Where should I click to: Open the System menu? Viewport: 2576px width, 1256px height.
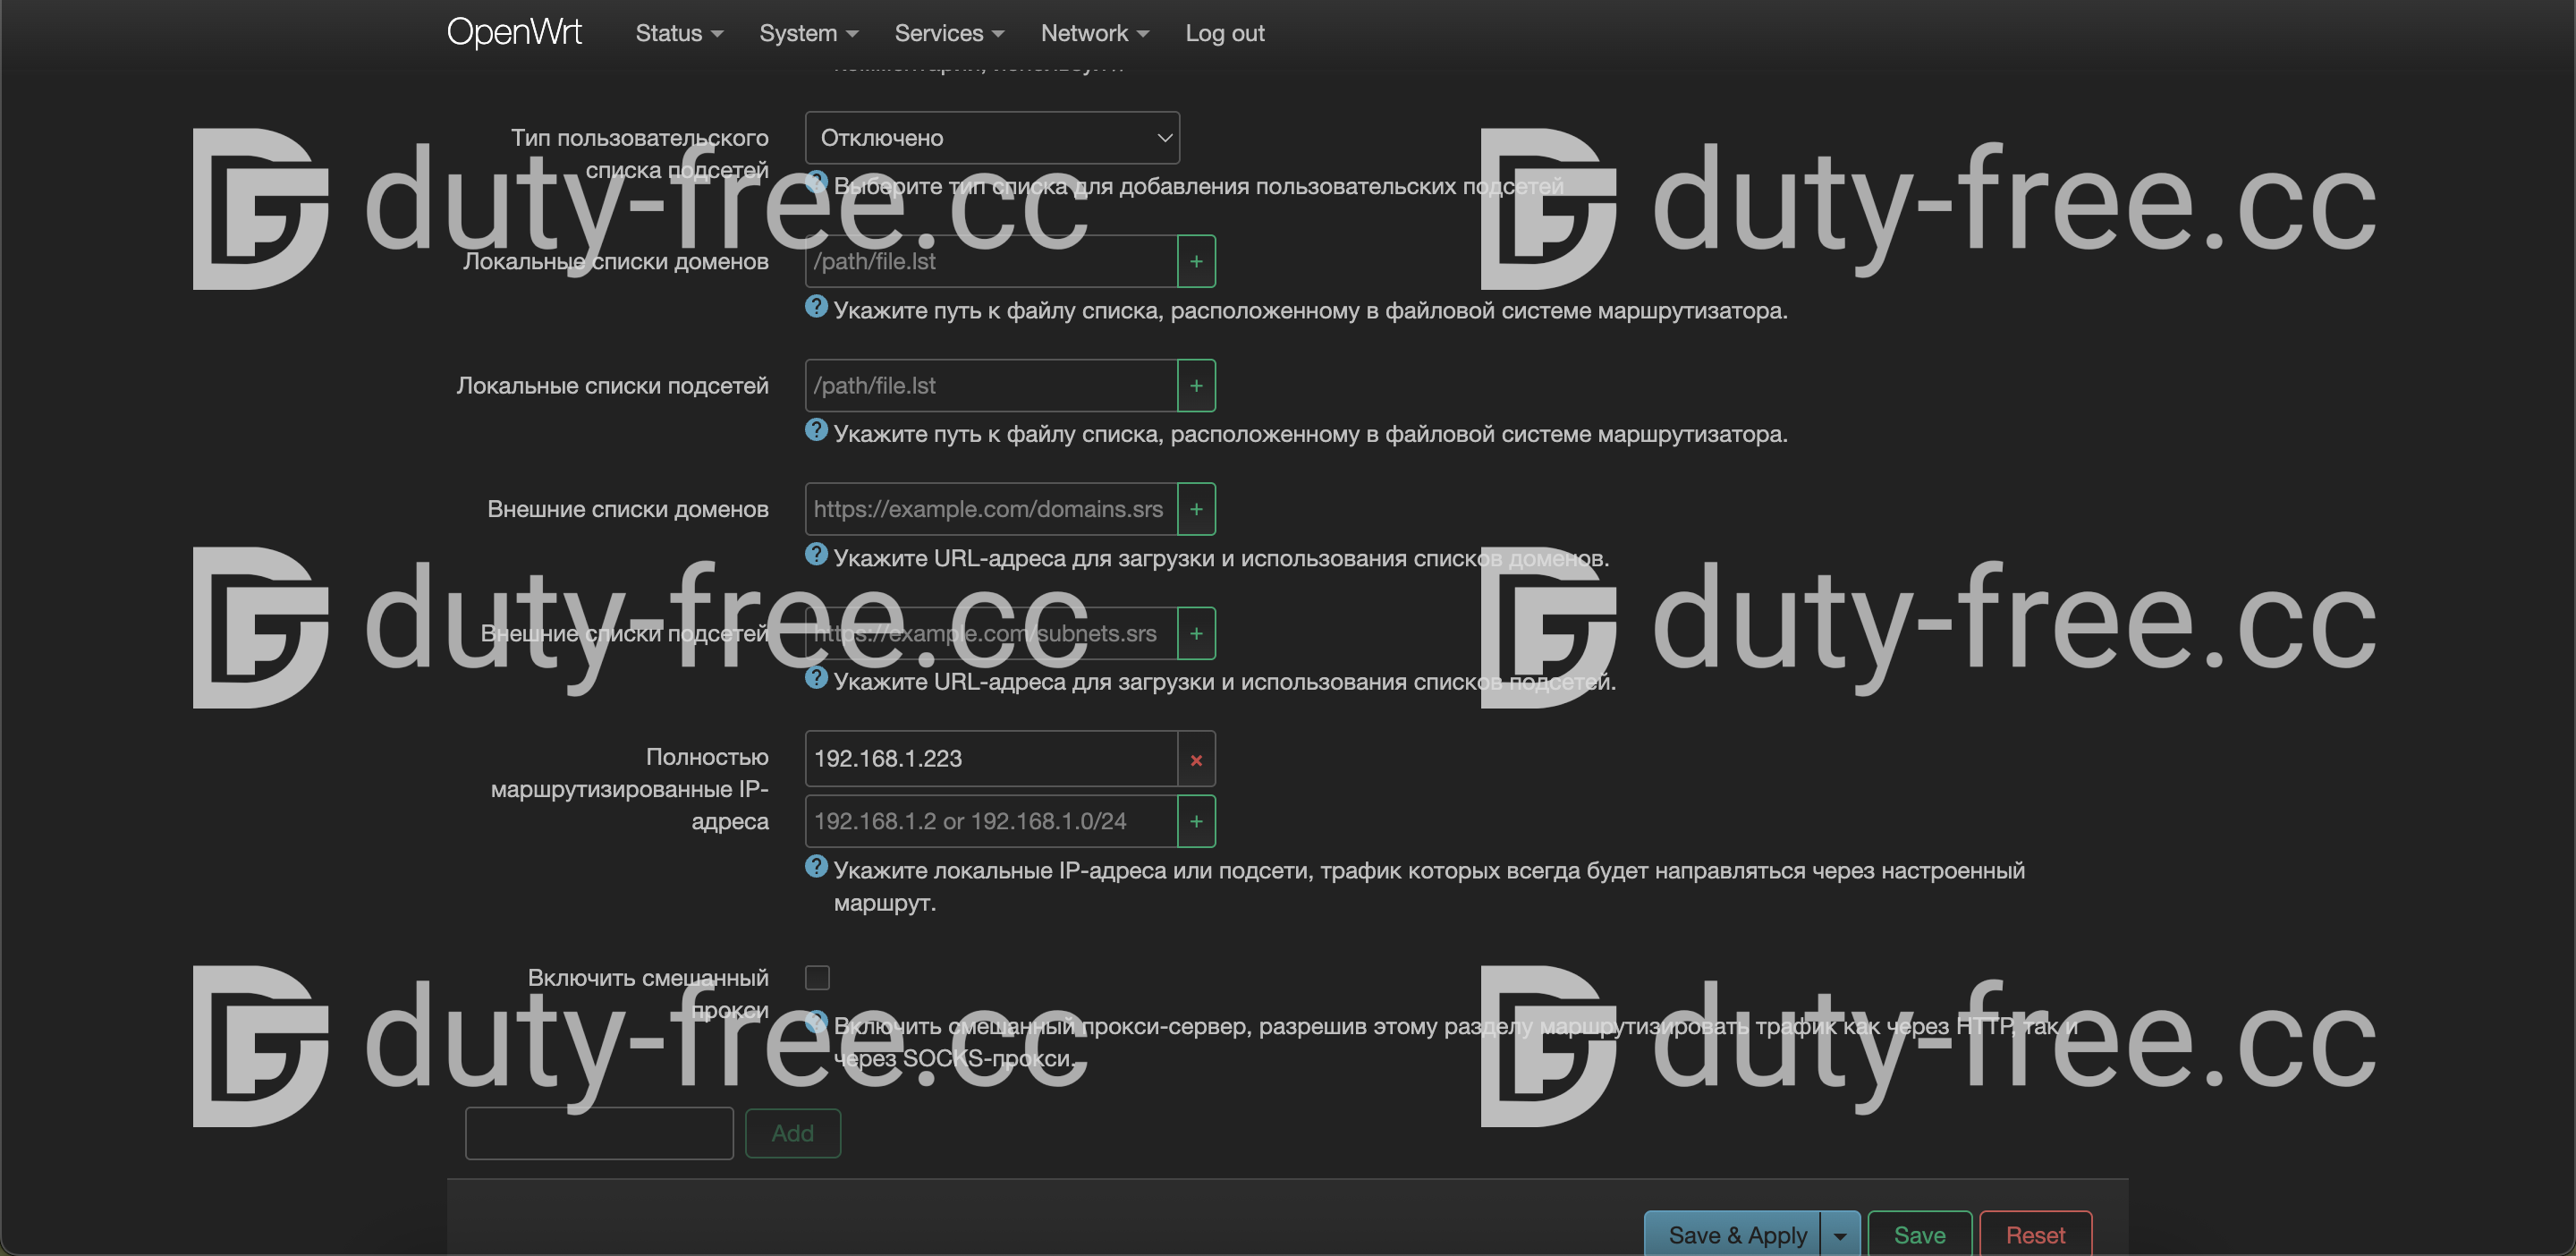808,33
